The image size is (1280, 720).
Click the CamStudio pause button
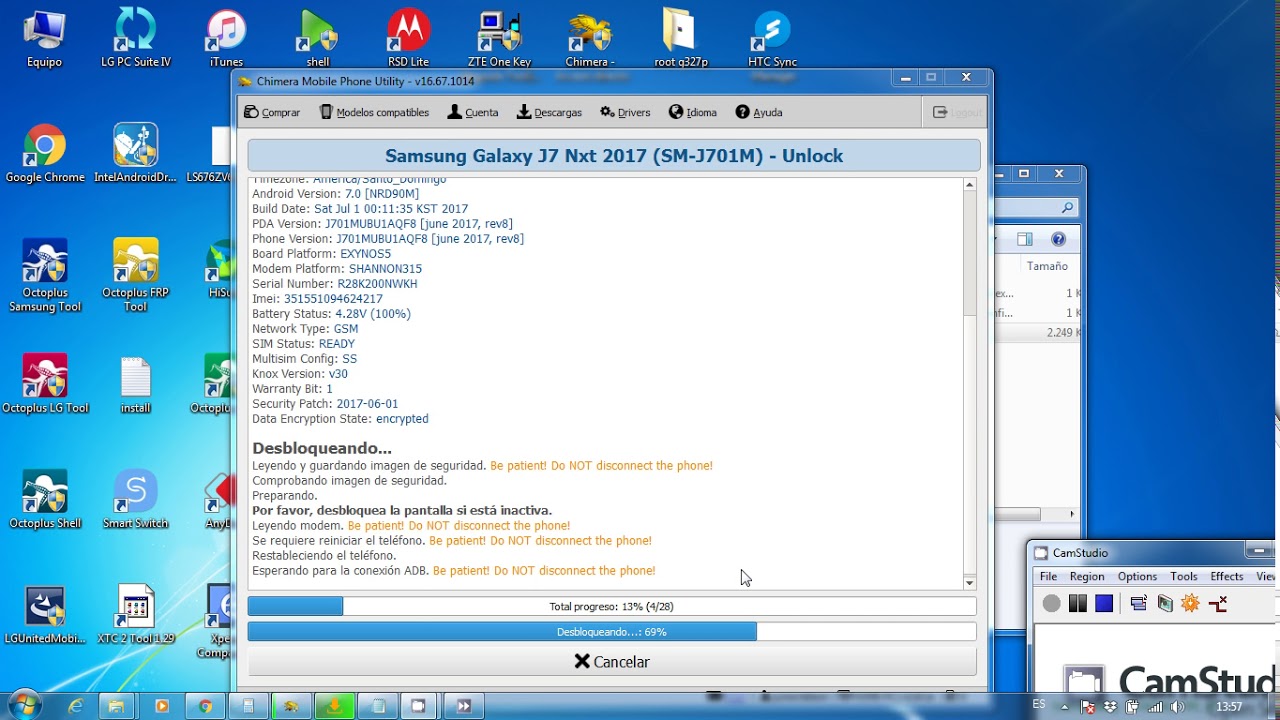(1077, 603)
